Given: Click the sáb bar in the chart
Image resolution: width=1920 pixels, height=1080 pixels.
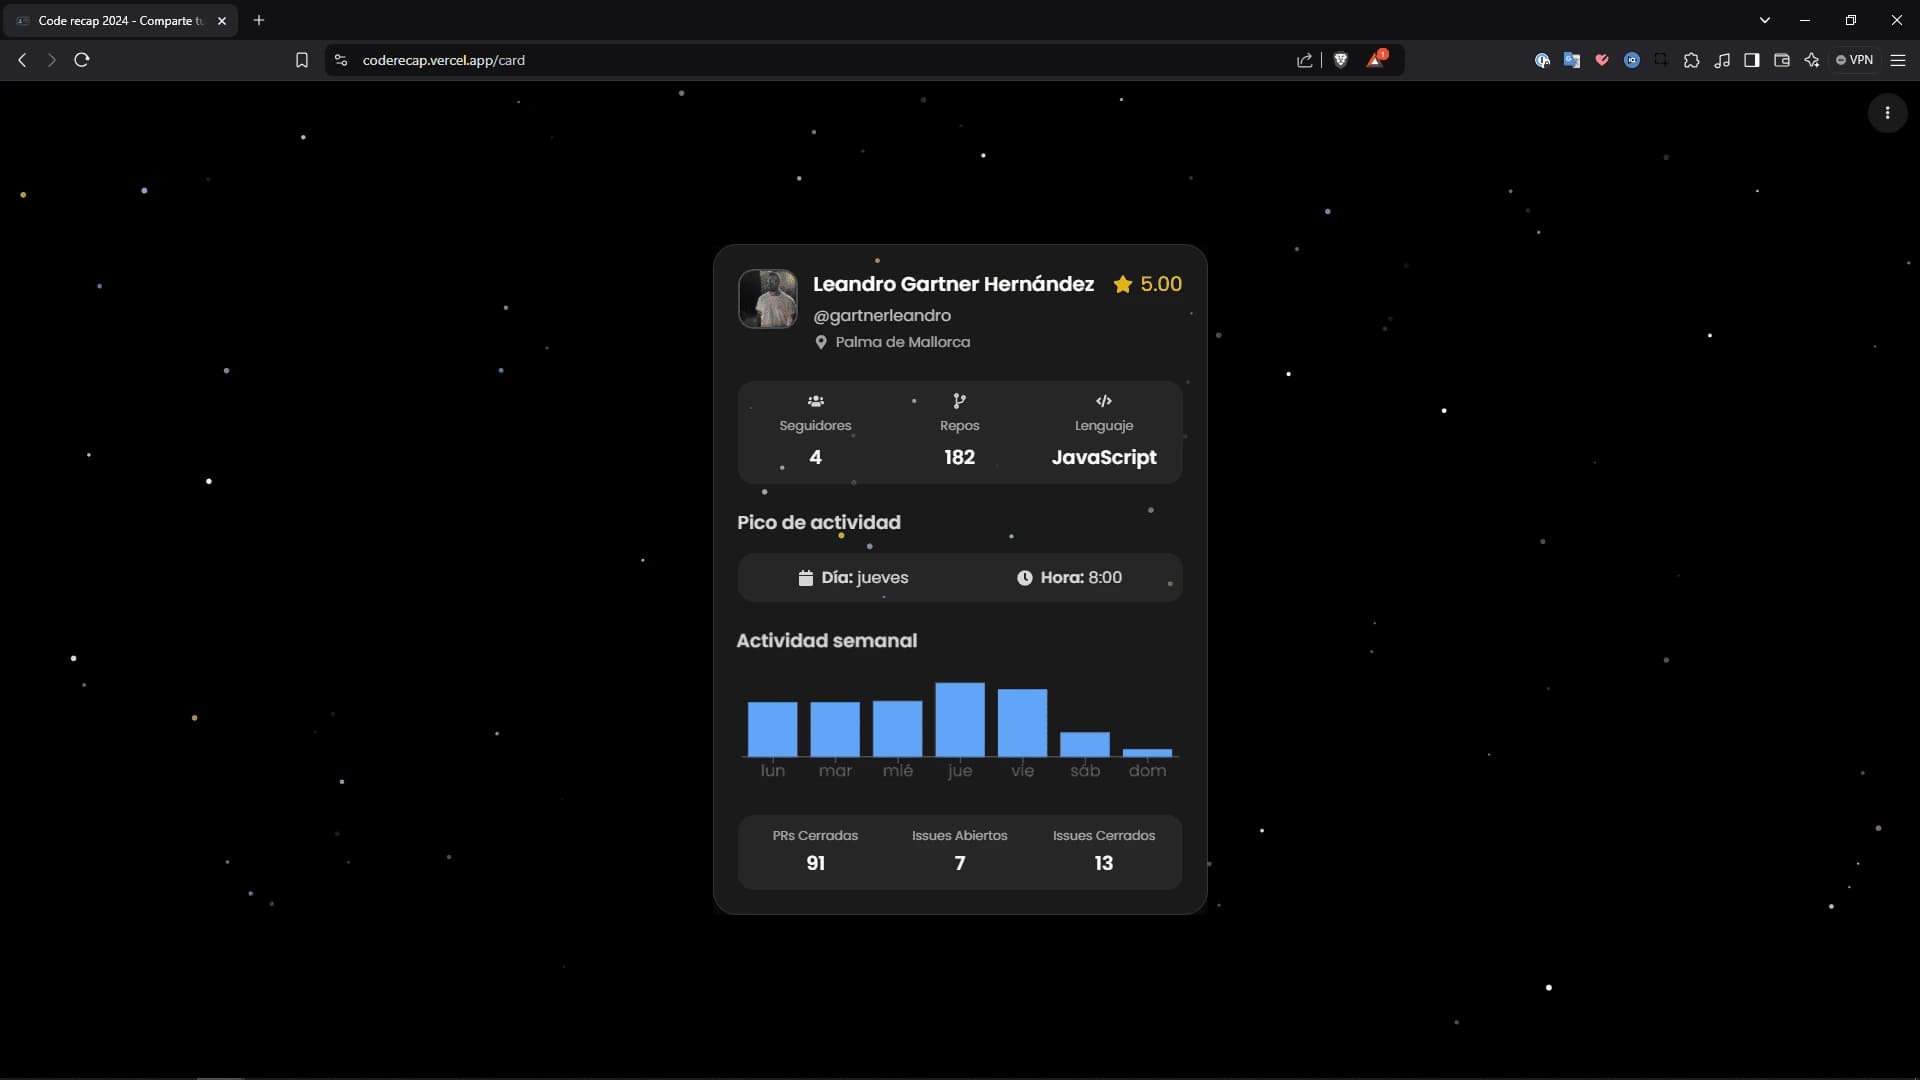Looking at the screenshot, I should pos(1084,744).
